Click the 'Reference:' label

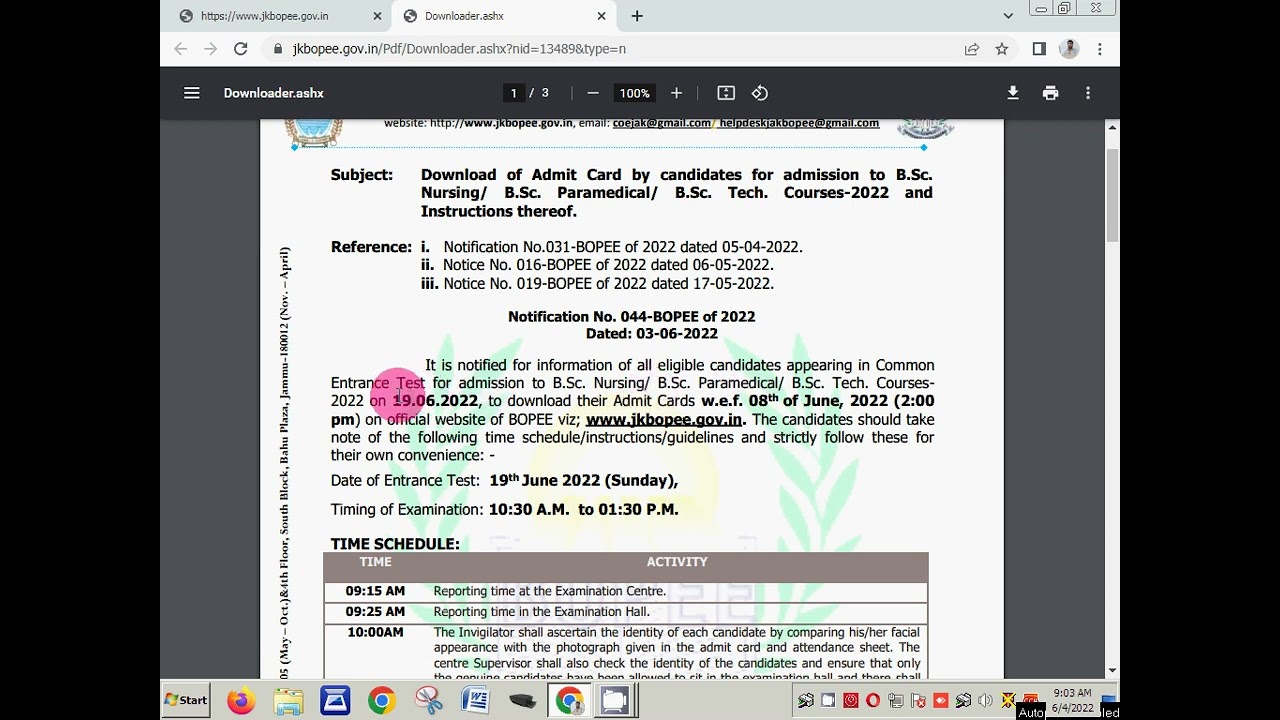coord(371,247)
